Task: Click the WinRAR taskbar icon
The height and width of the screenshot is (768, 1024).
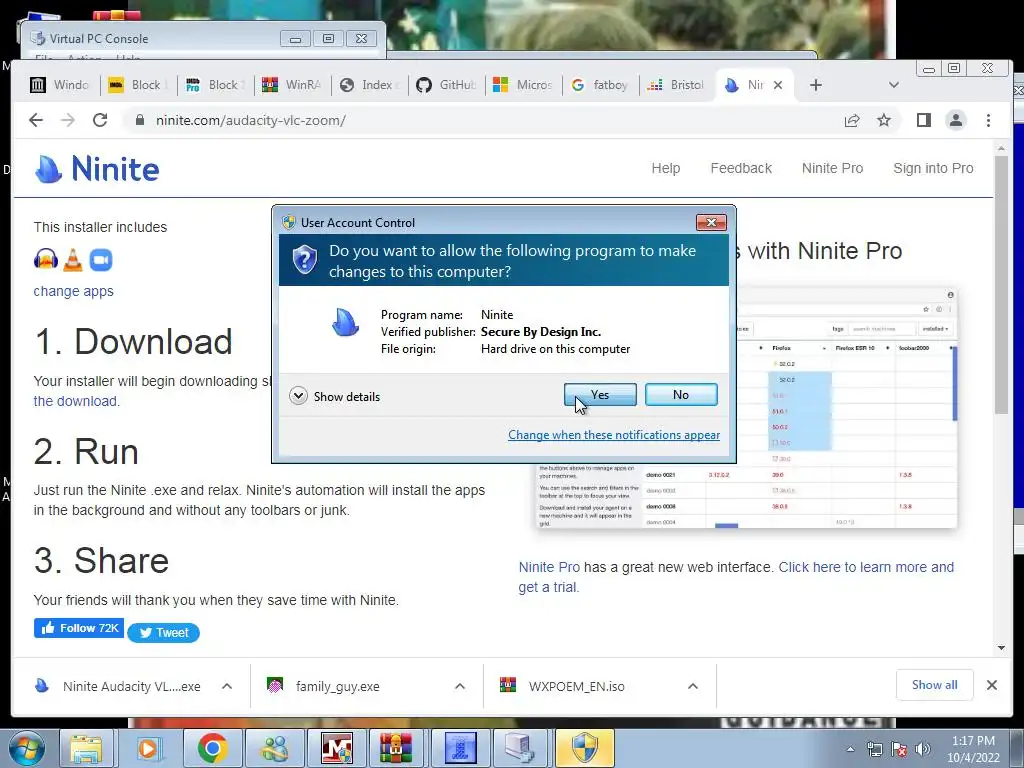Action: [396, 748]
